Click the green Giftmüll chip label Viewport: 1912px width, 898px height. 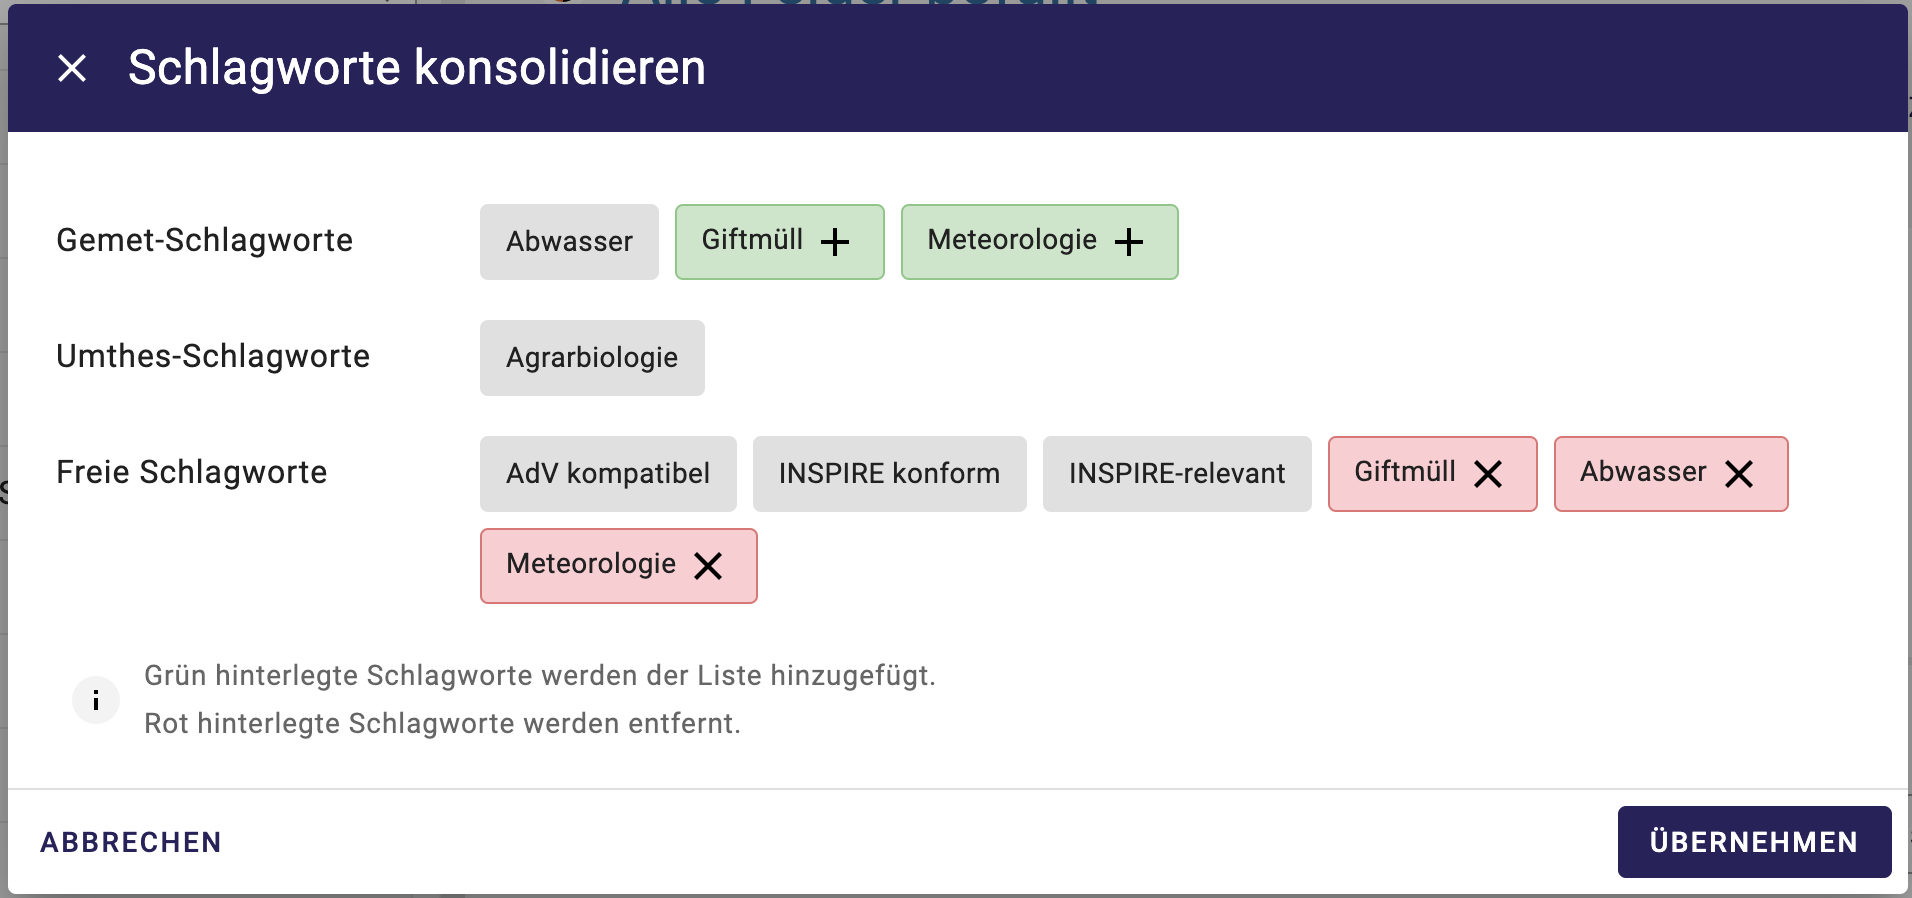(752, 240)
